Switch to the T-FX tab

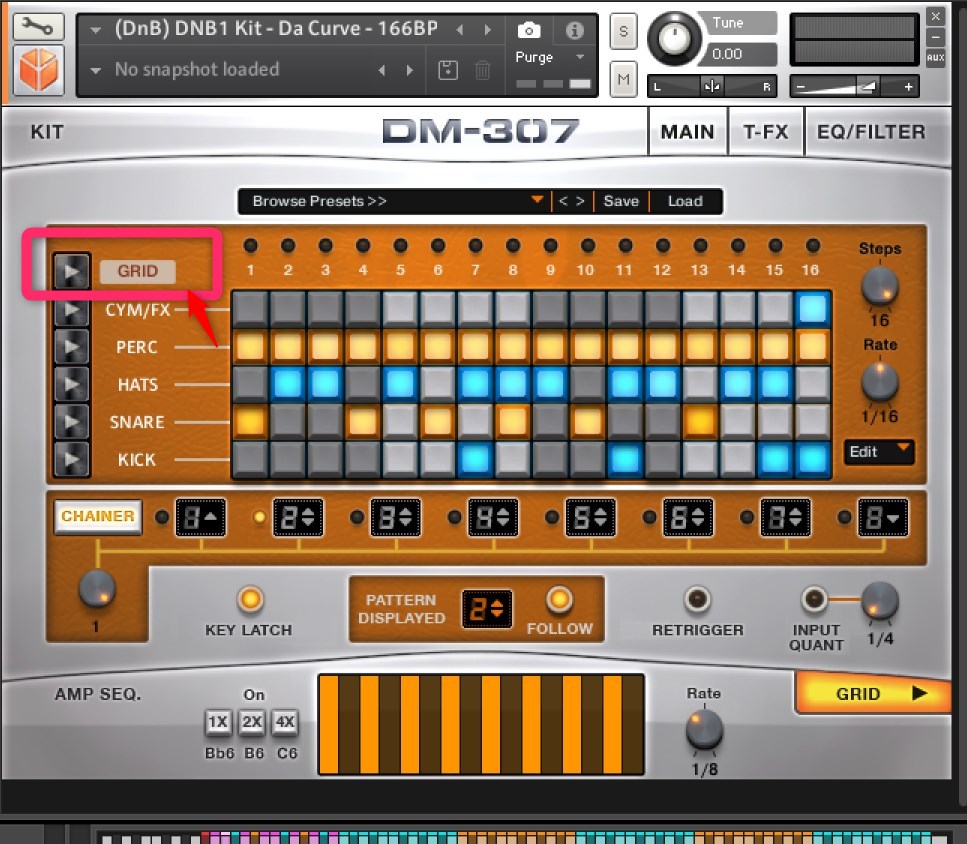(765, 132)
